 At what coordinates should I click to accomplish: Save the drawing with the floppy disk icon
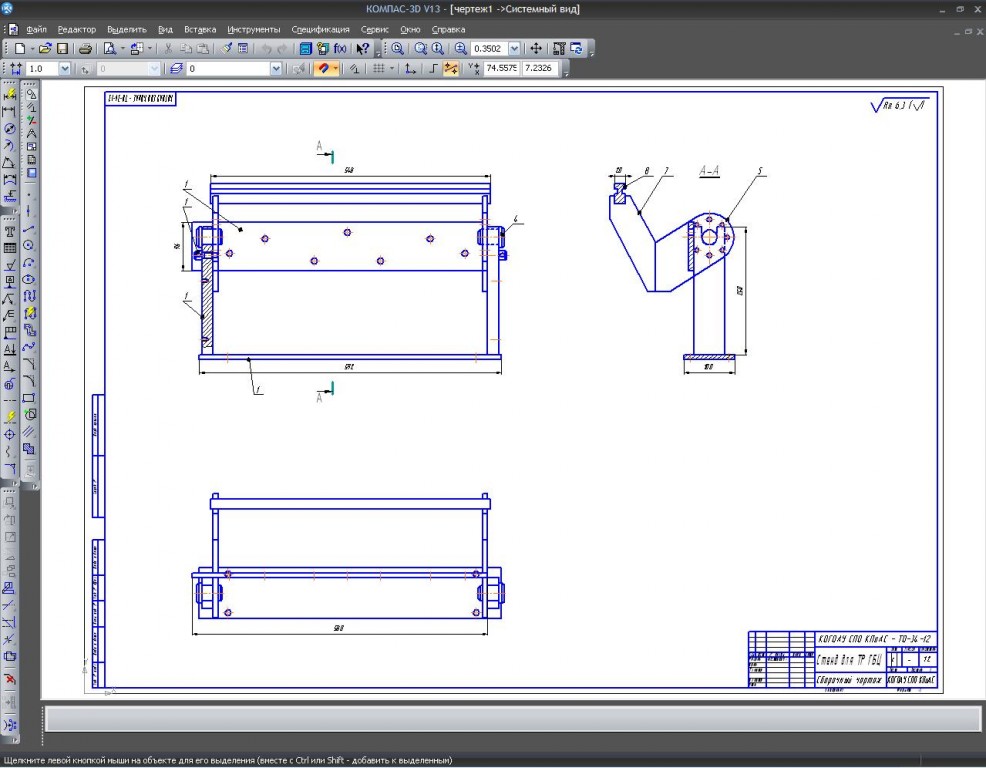[62, 48]
